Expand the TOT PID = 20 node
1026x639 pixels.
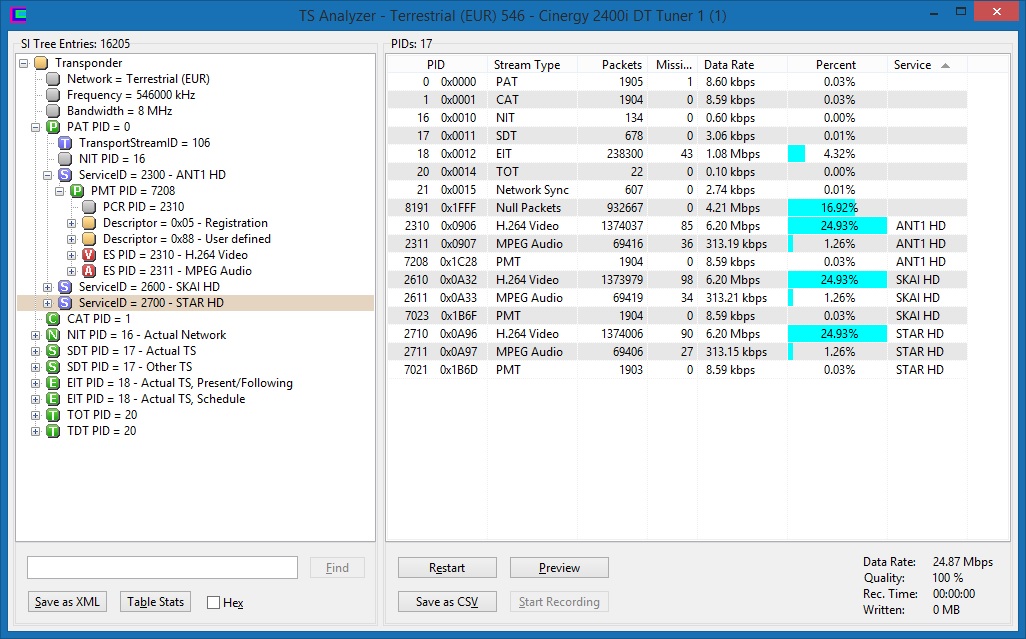pyautogui.click(x=35, y=415)
